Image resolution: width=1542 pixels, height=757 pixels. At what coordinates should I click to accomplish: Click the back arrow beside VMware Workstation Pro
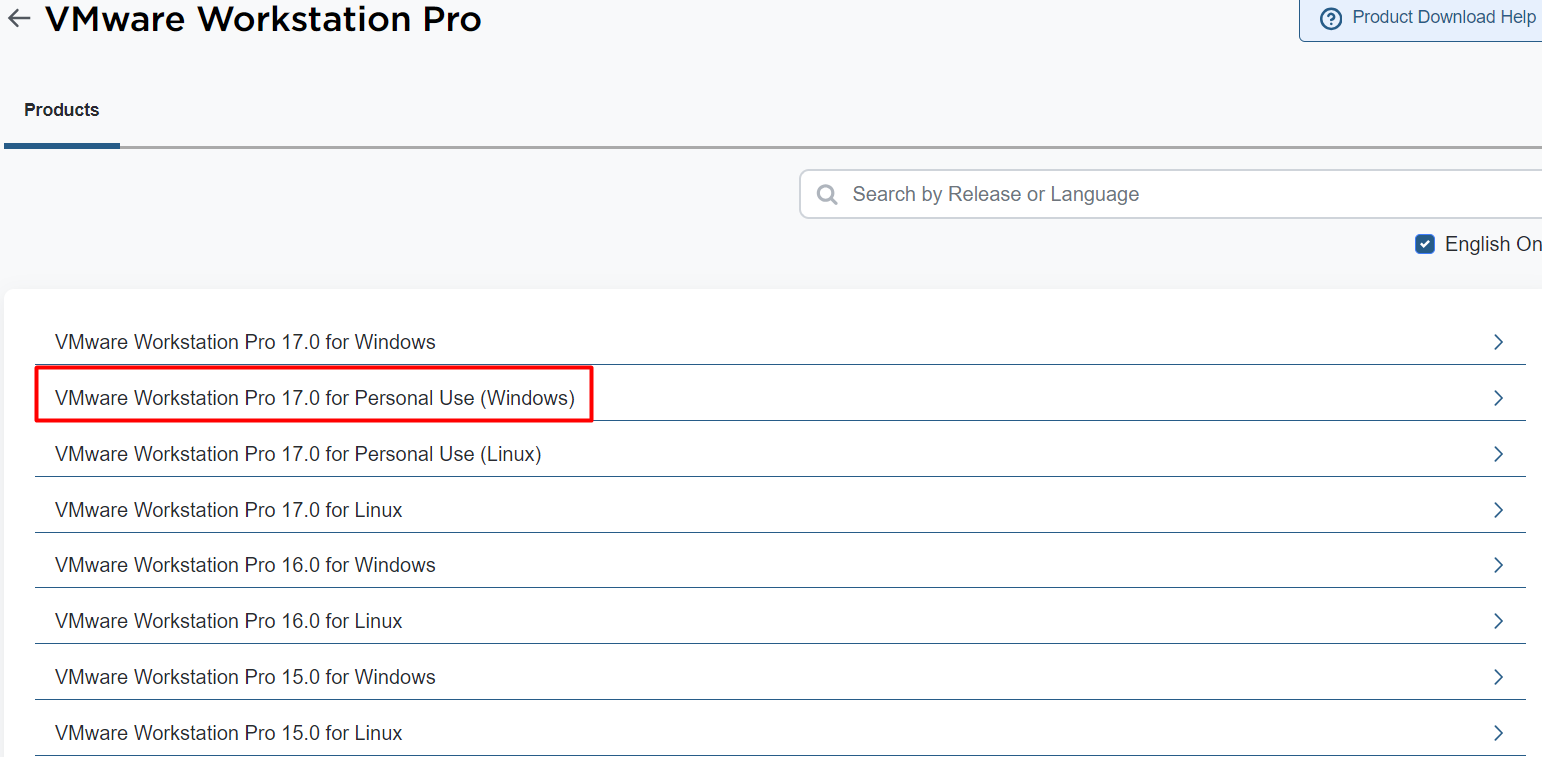[19, 18]
